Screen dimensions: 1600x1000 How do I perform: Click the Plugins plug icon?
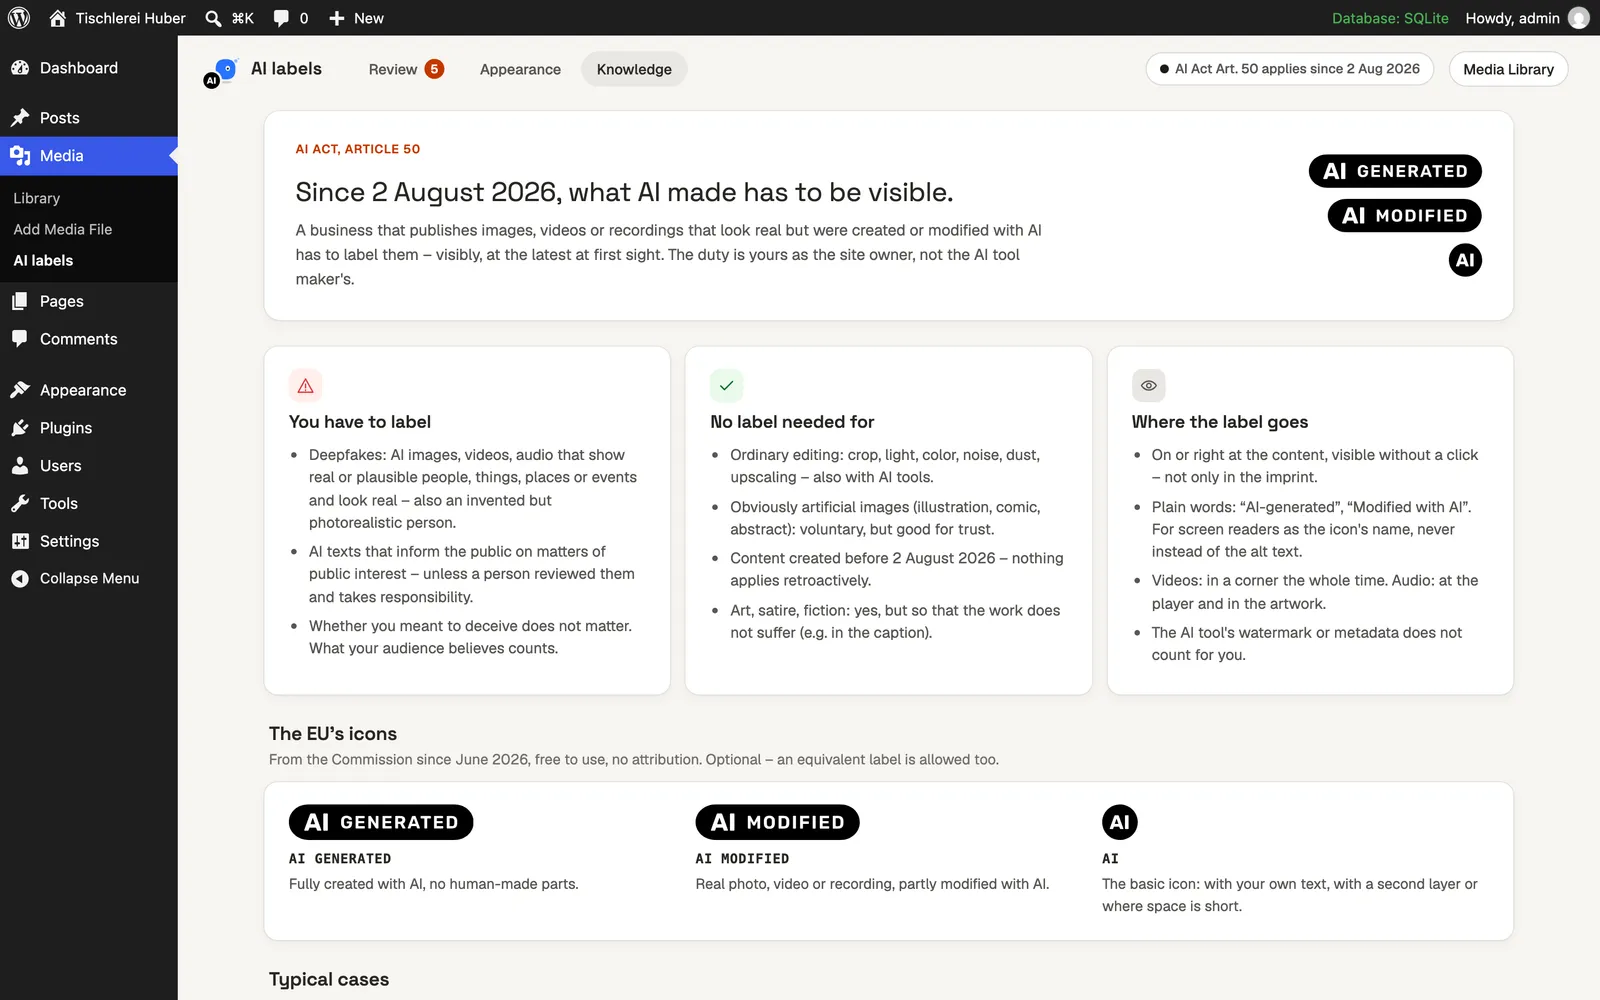[x=20, y=428]
